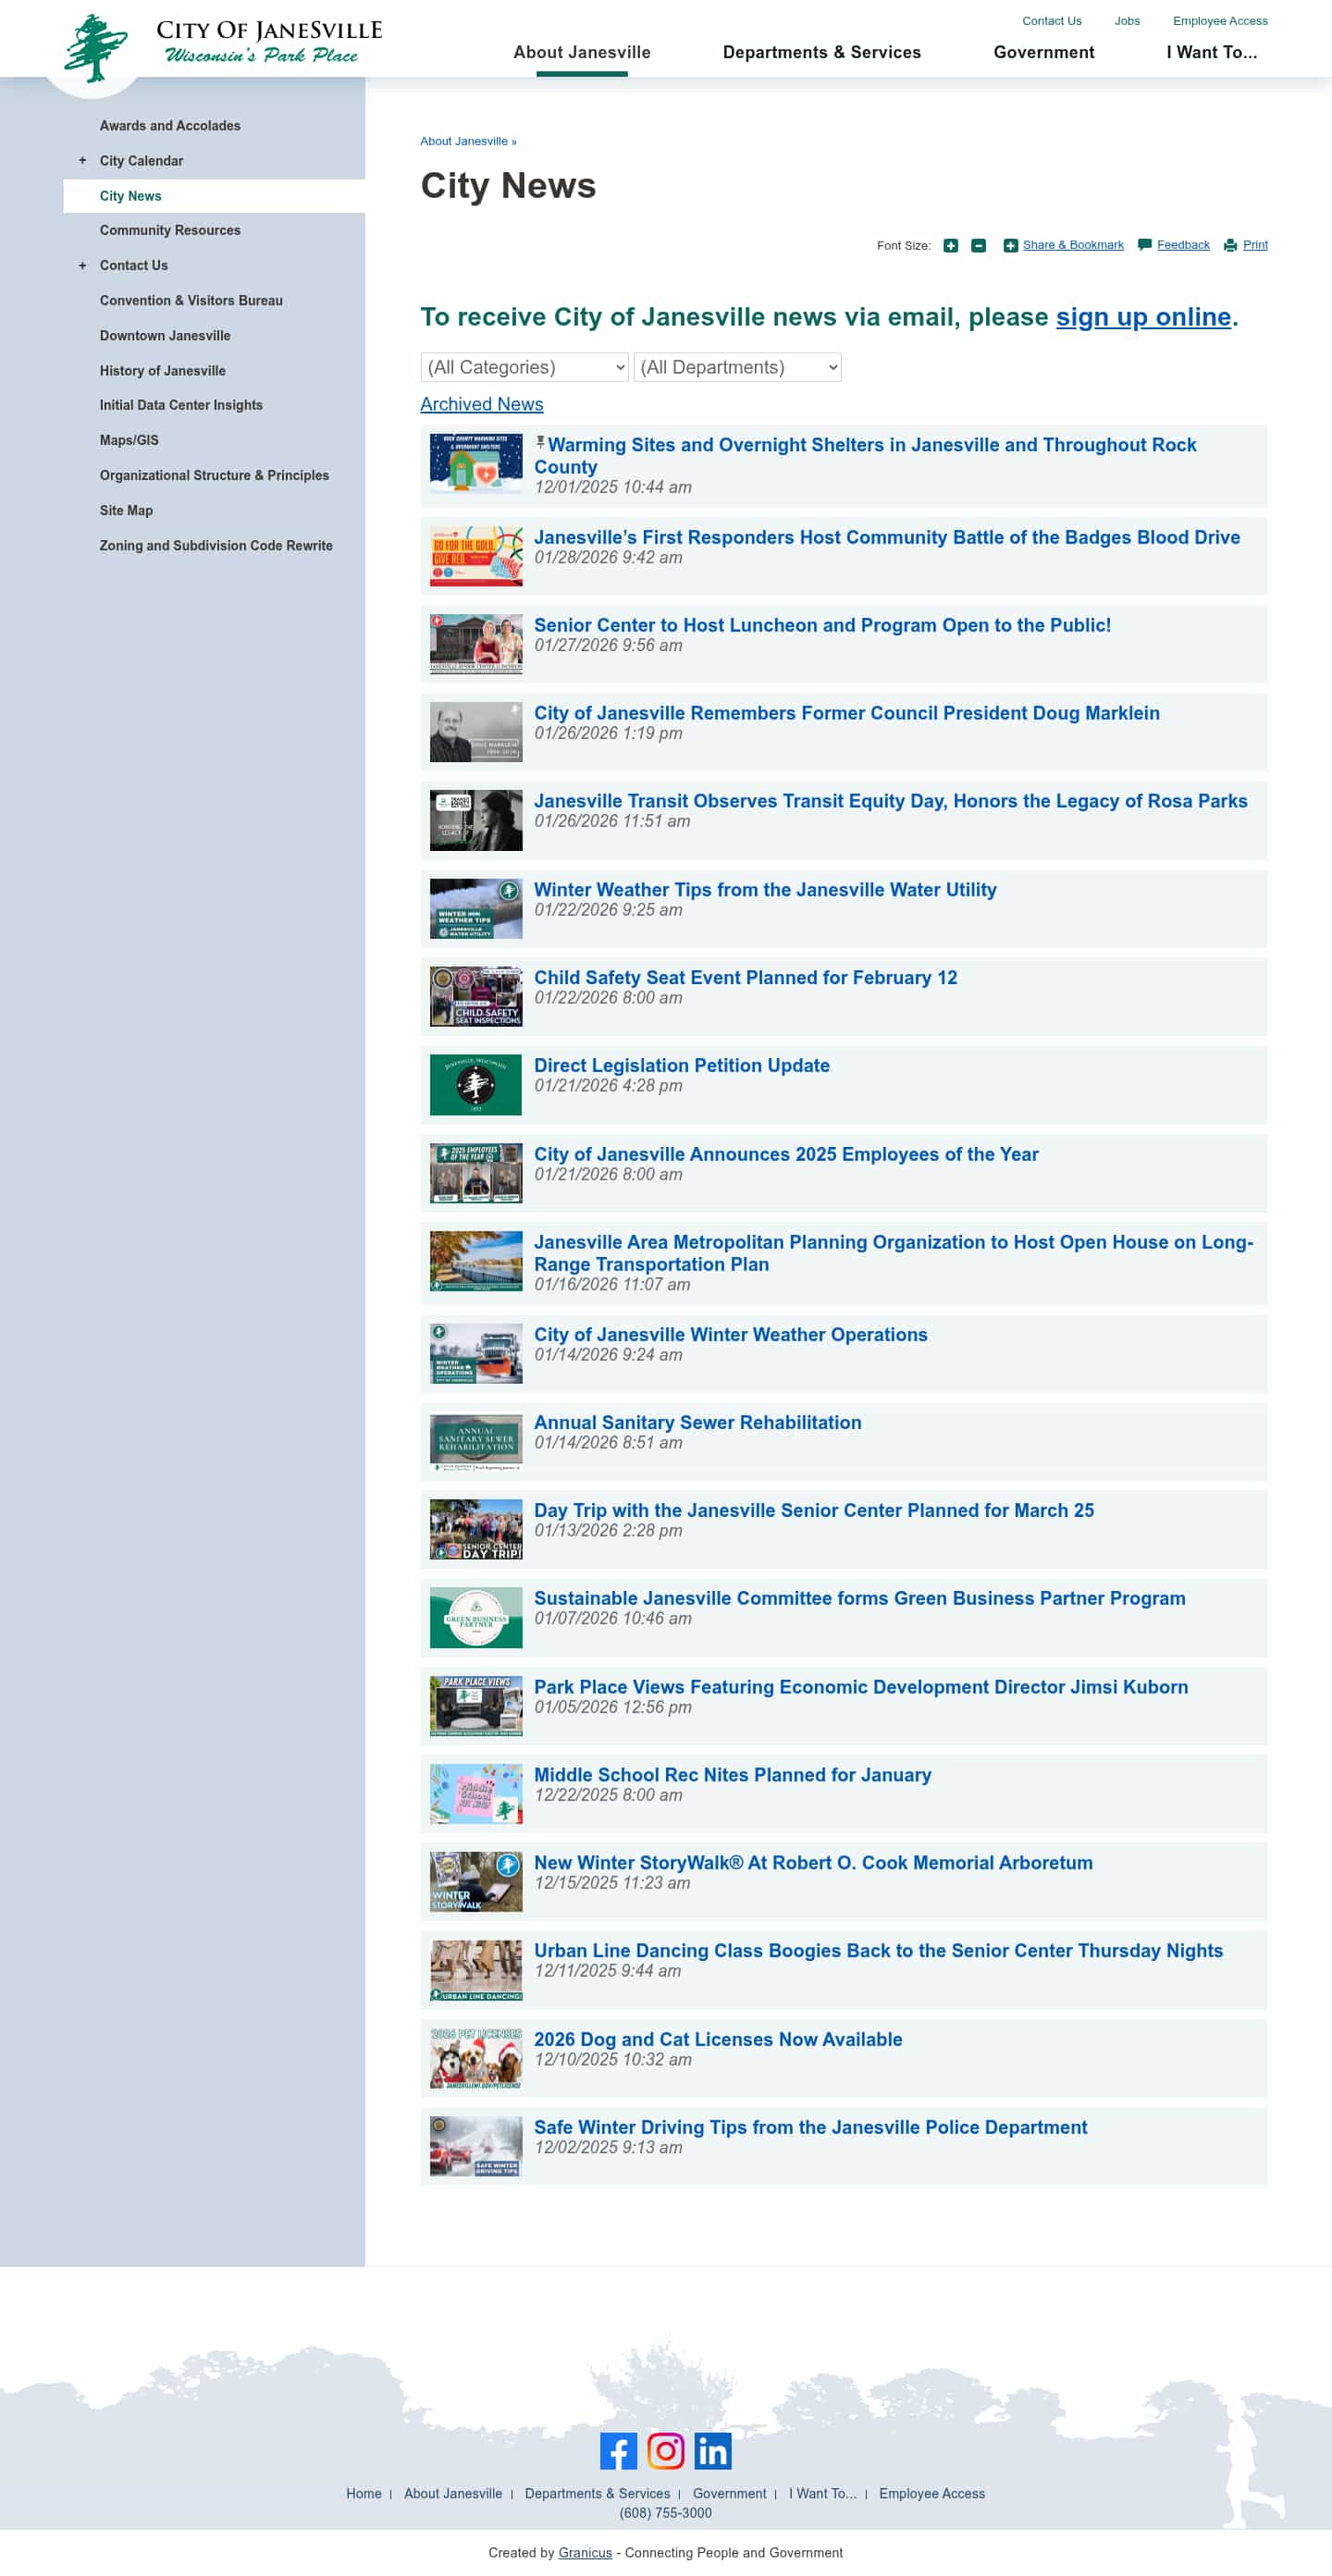Open the Archived News link

(481, 404)
